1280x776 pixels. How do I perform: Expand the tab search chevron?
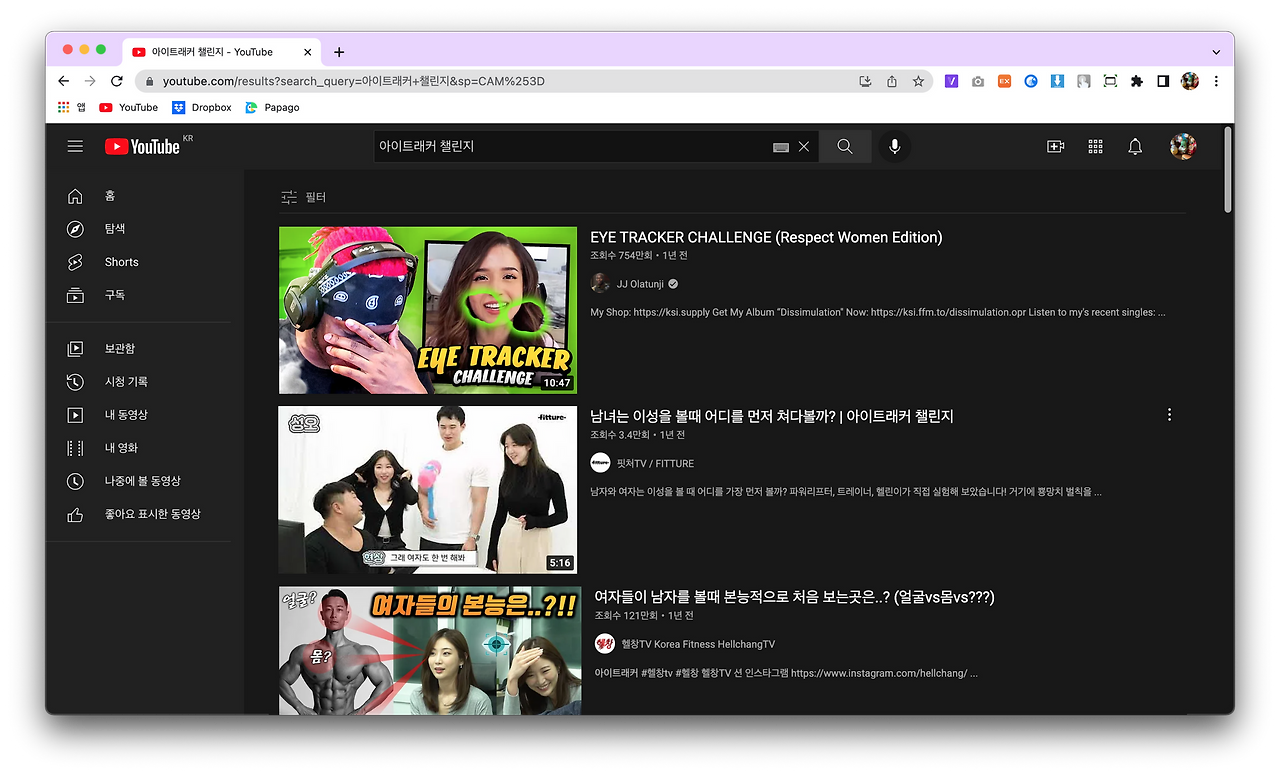(x=1216, y=52)
